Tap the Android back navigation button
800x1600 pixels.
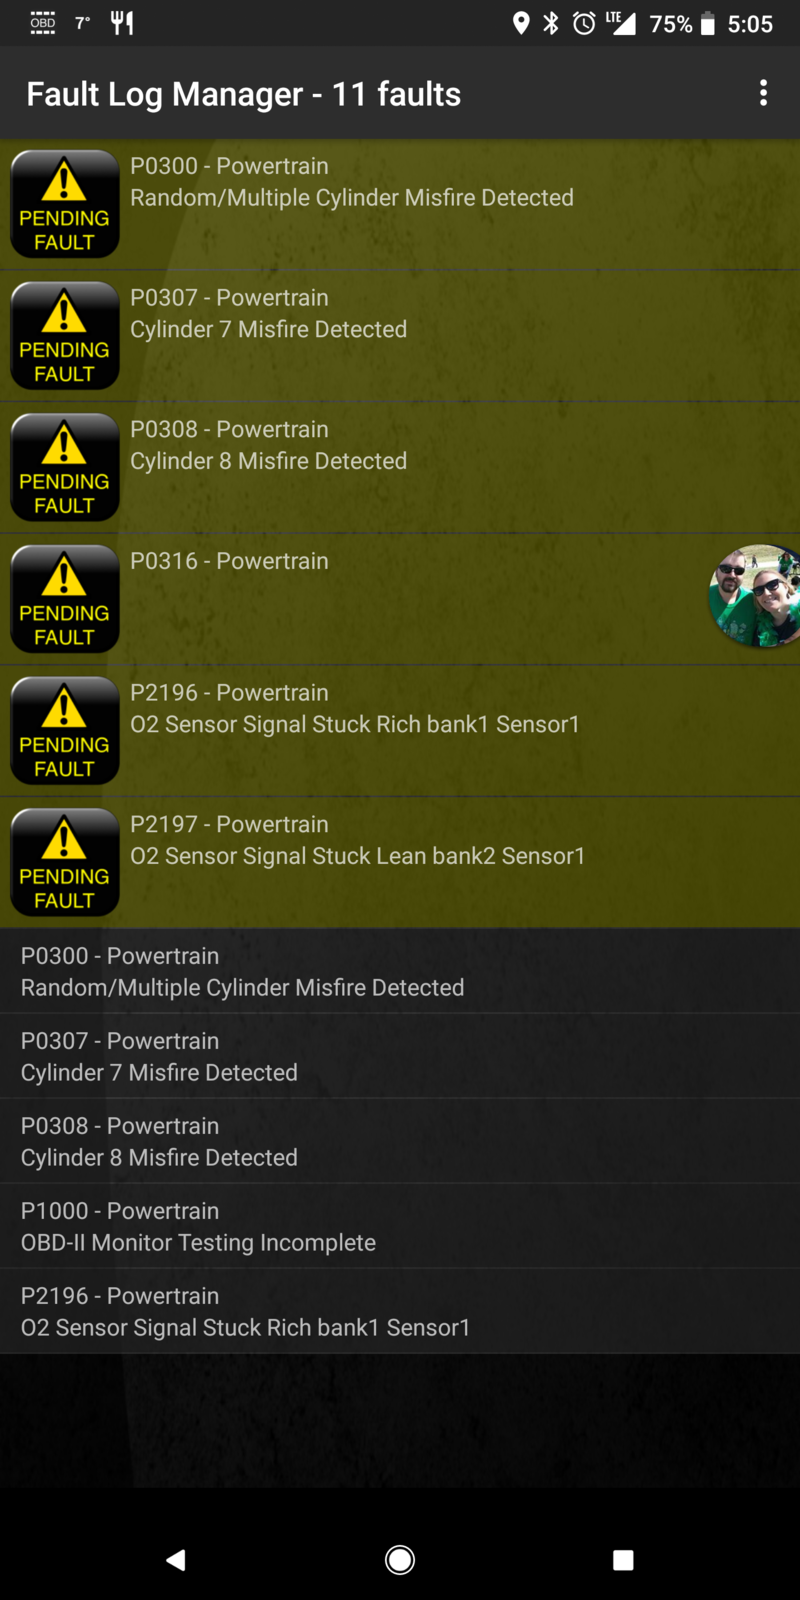point(176,1559)
